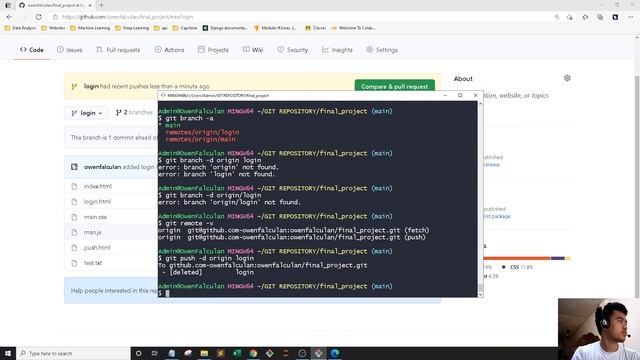The image size is (640, 360).
Task: Click the browser back arrow
Action: coord(9,17)
